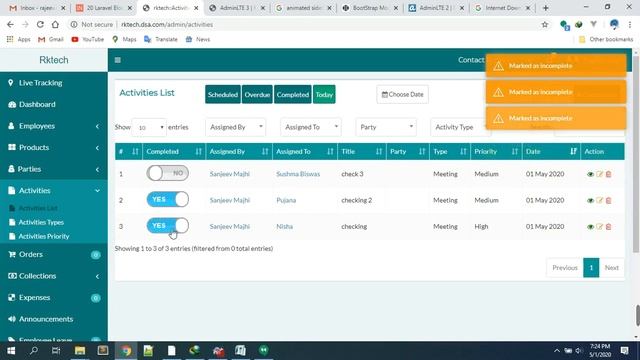The image size is (640, 360).
Task: Filter activities by Completed button
Action: (x=293, y=94)
